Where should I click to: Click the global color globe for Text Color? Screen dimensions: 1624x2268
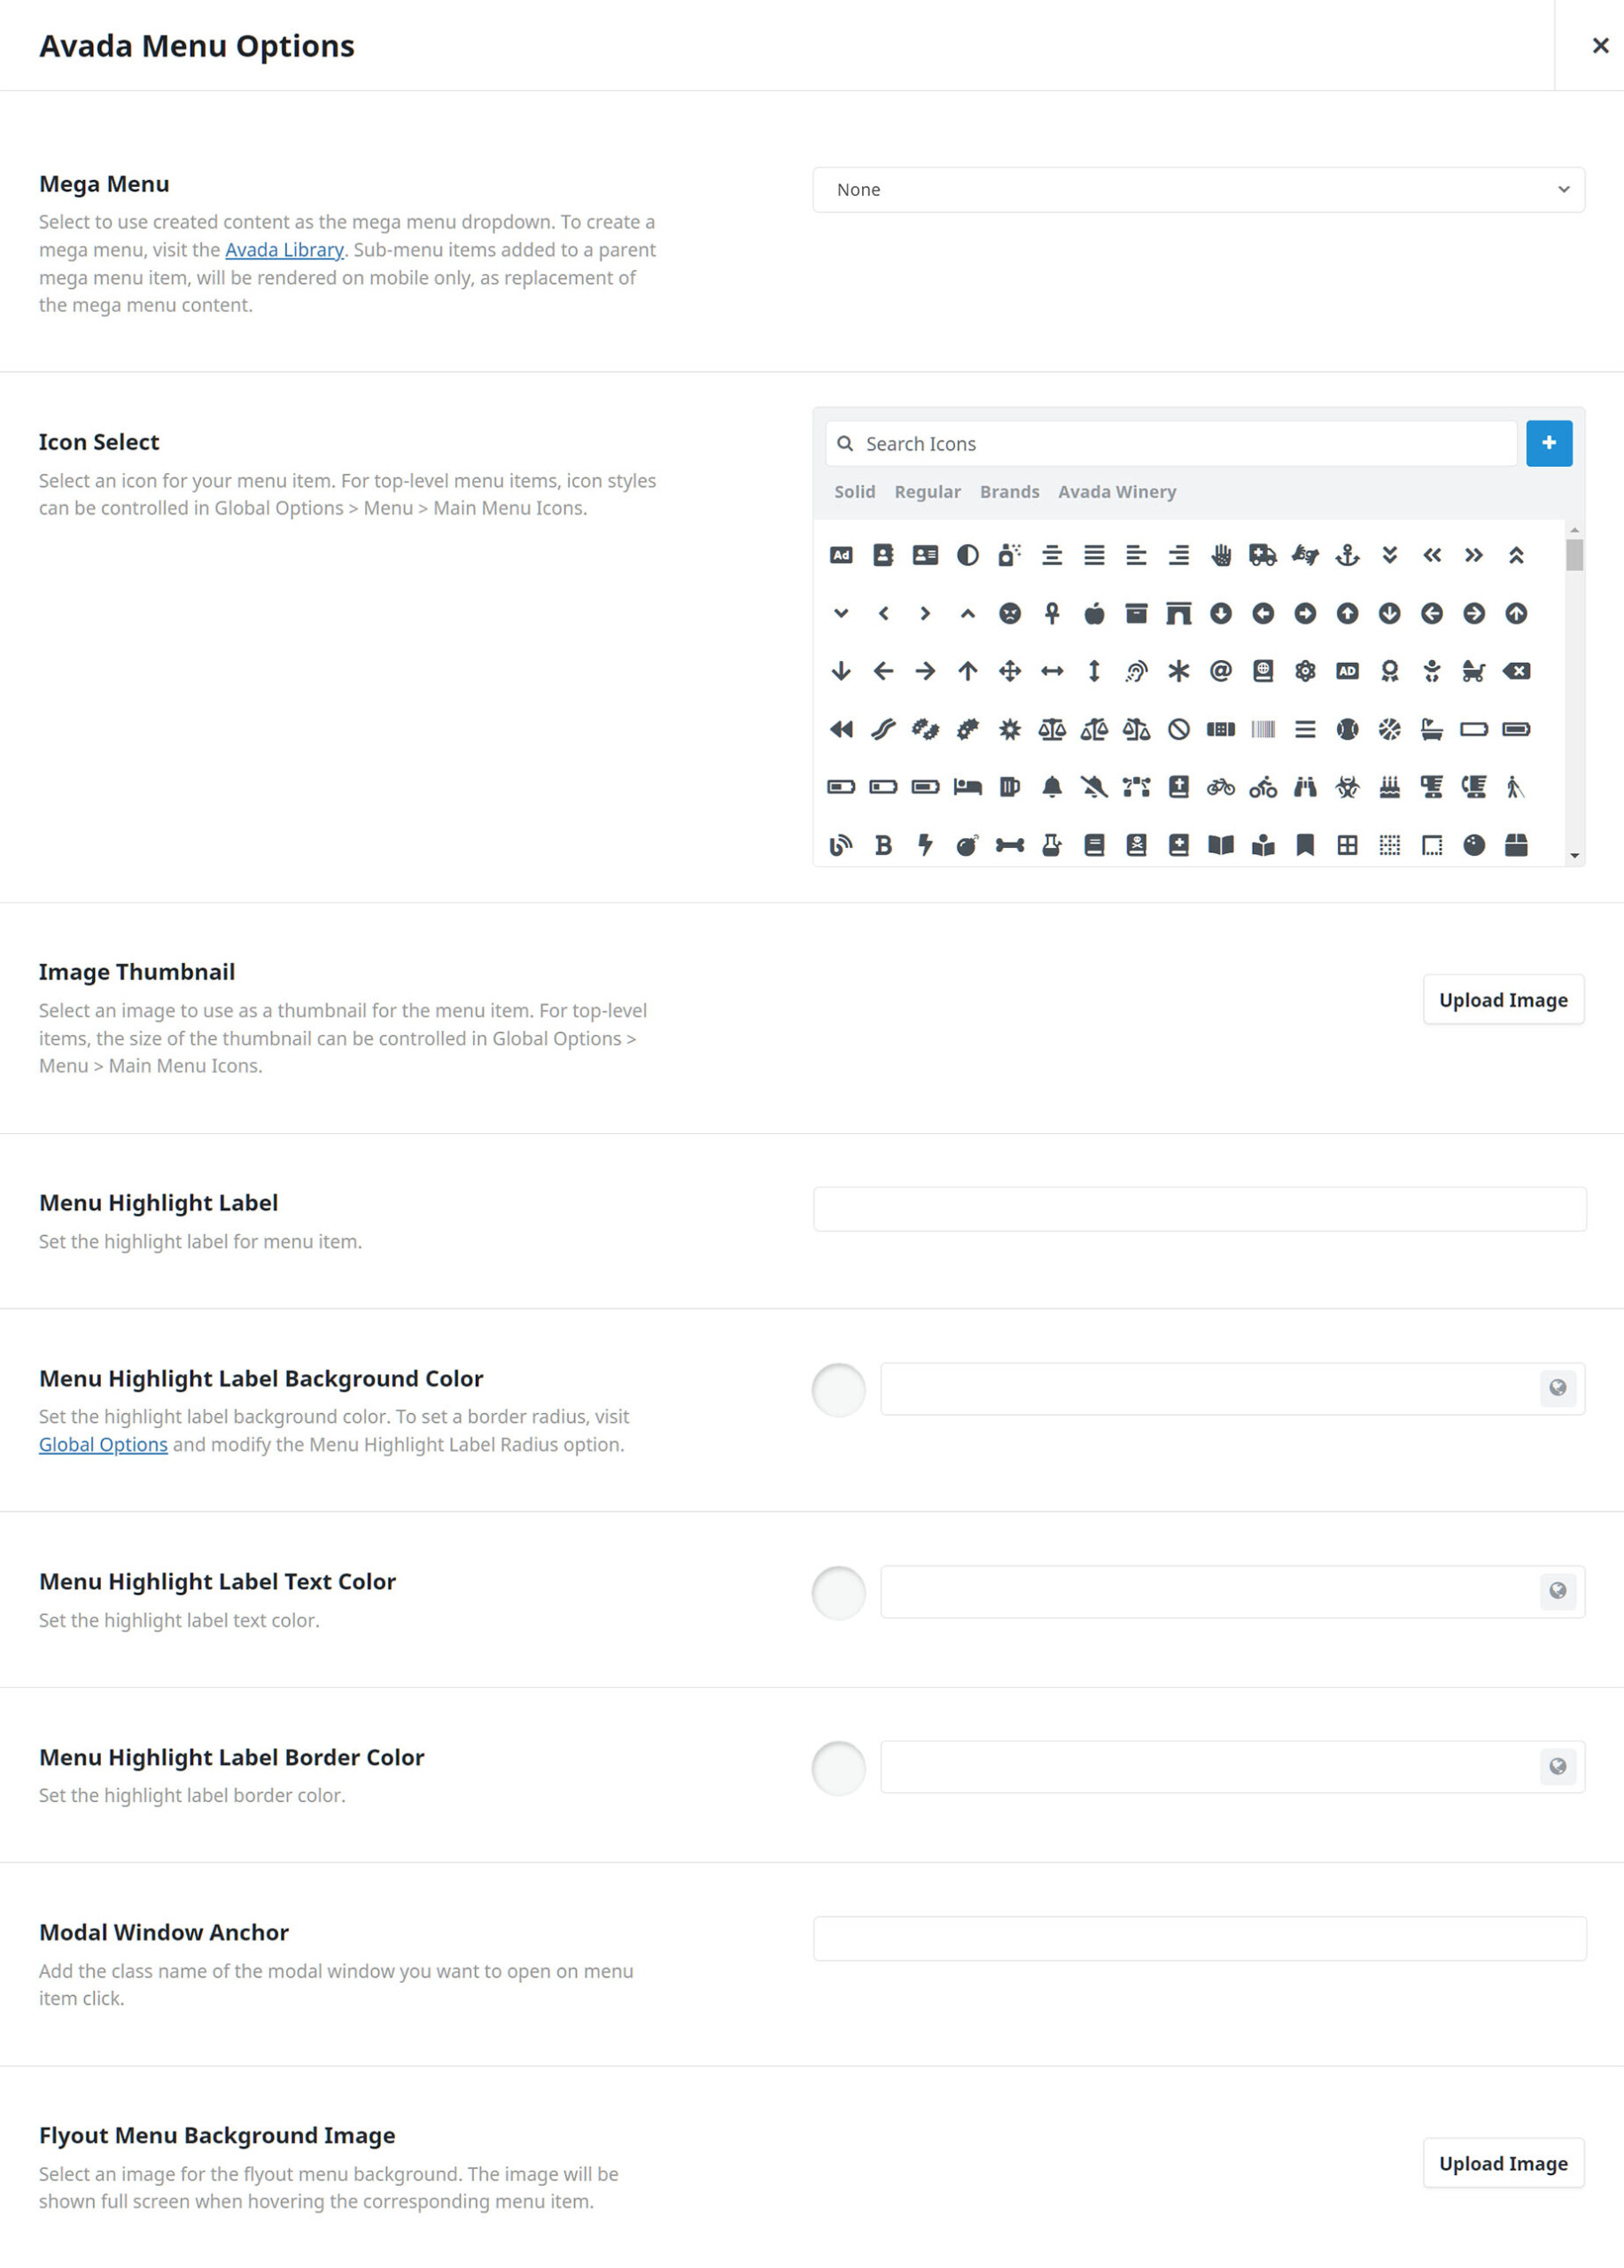[x=1557, y=1591]
